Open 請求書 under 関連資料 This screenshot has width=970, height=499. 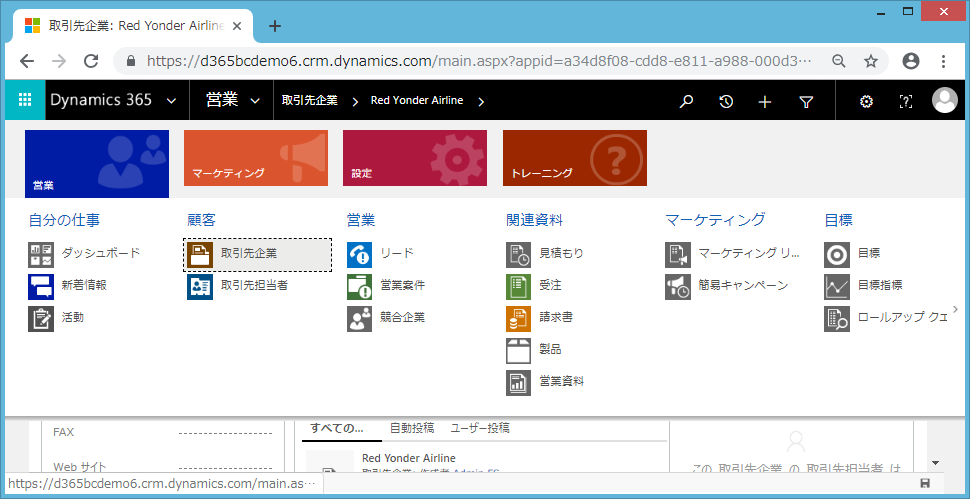tap(539, 318)
